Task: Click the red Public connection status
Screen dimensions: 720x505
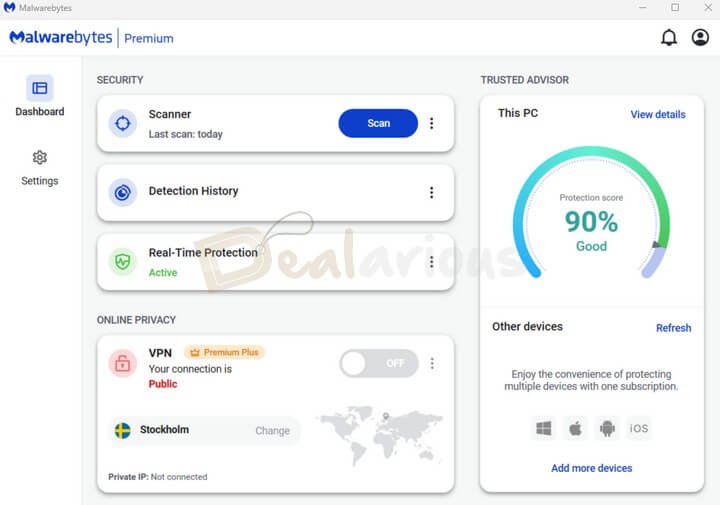Action: [163, 384]
